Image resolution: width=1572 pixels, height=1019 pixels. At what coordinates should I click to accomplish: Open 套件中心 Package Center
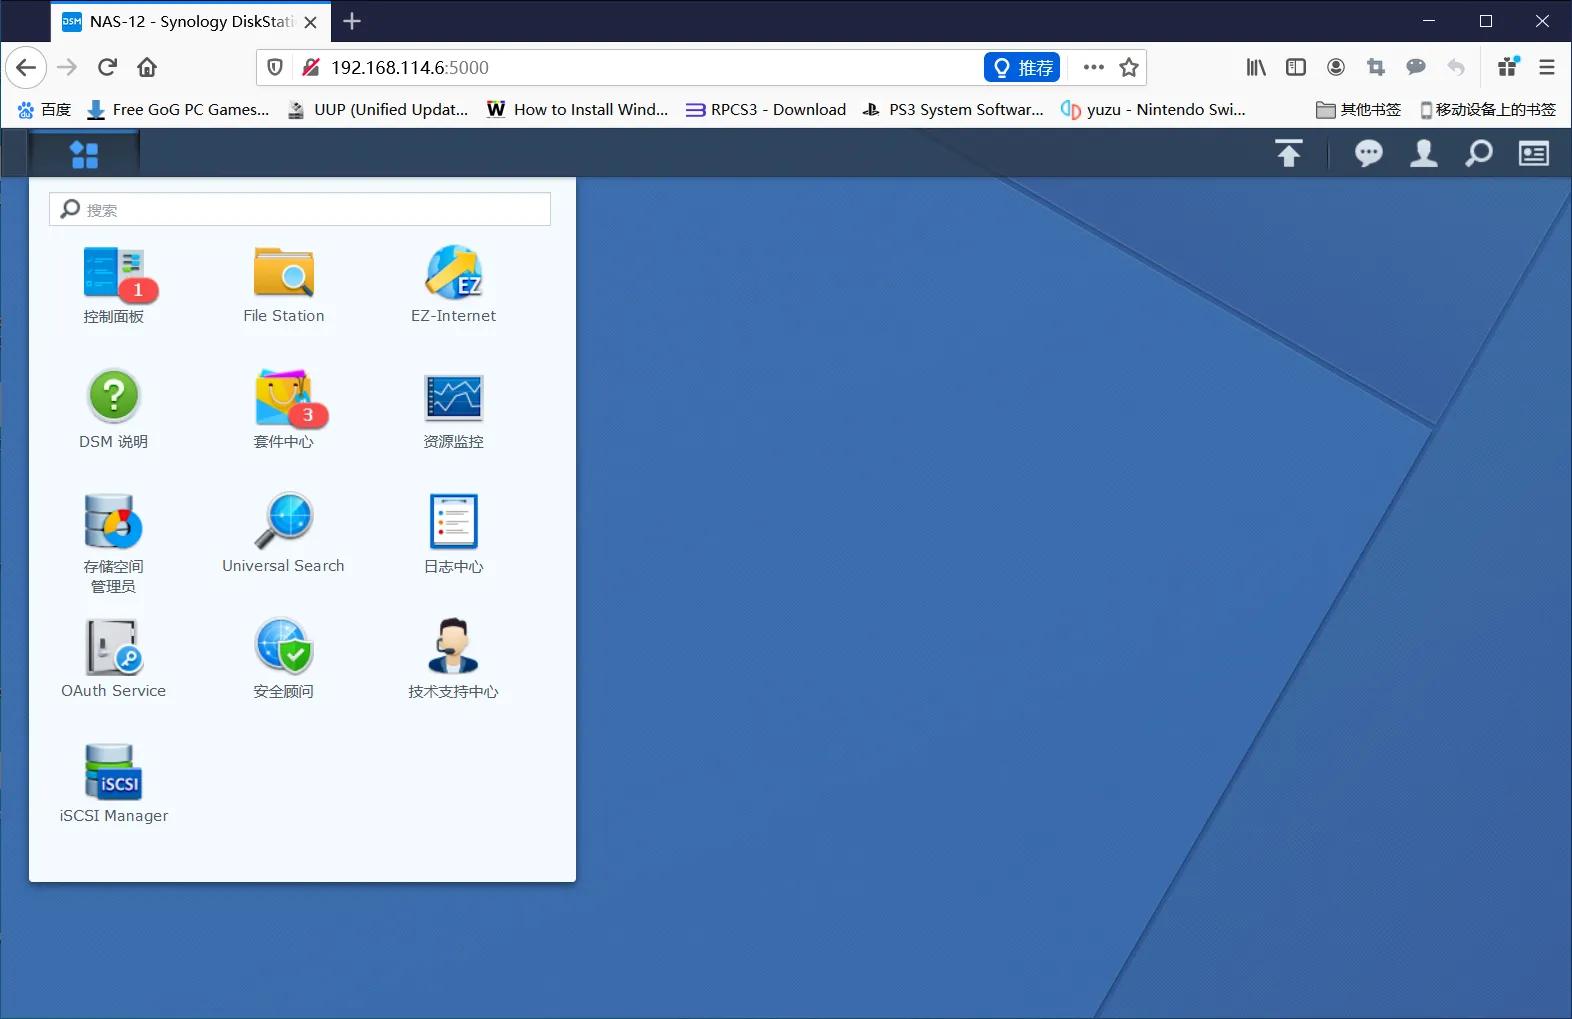coord(284,410)
